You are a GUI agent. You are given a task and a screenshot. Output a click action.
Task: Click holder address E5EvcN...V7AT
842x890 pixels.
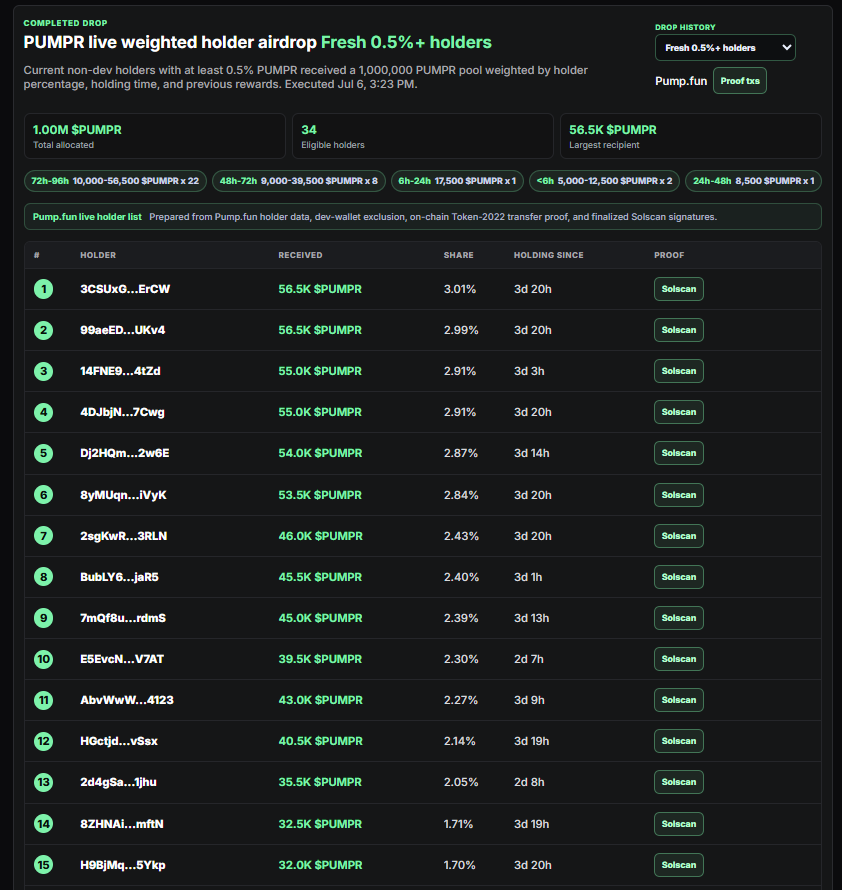(x=122, y=659)
